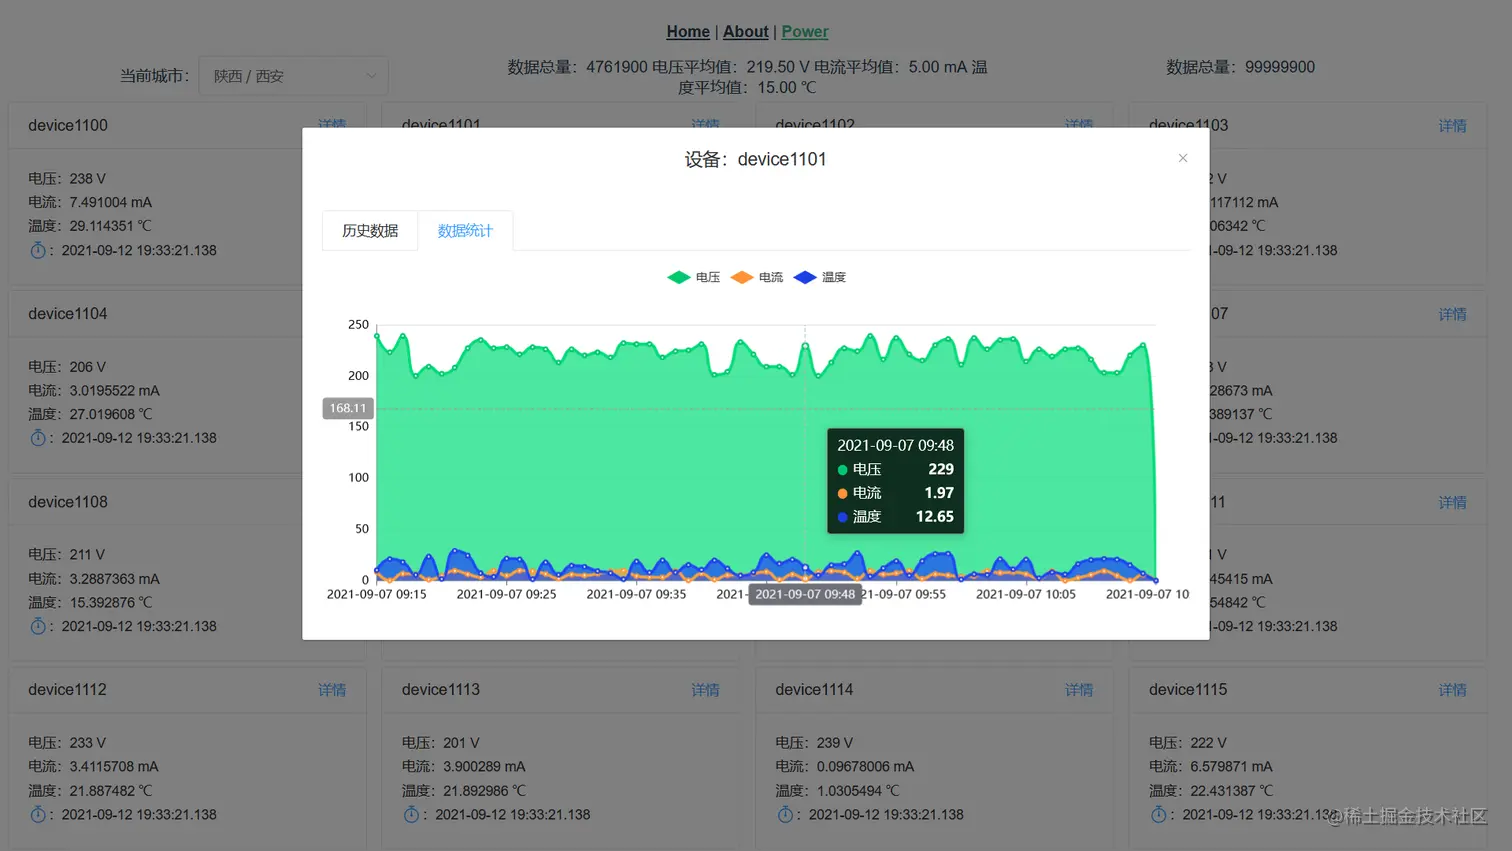Click the 250 y-axis label
This screenshot has height=851, width=1512.
pos(358,325)
